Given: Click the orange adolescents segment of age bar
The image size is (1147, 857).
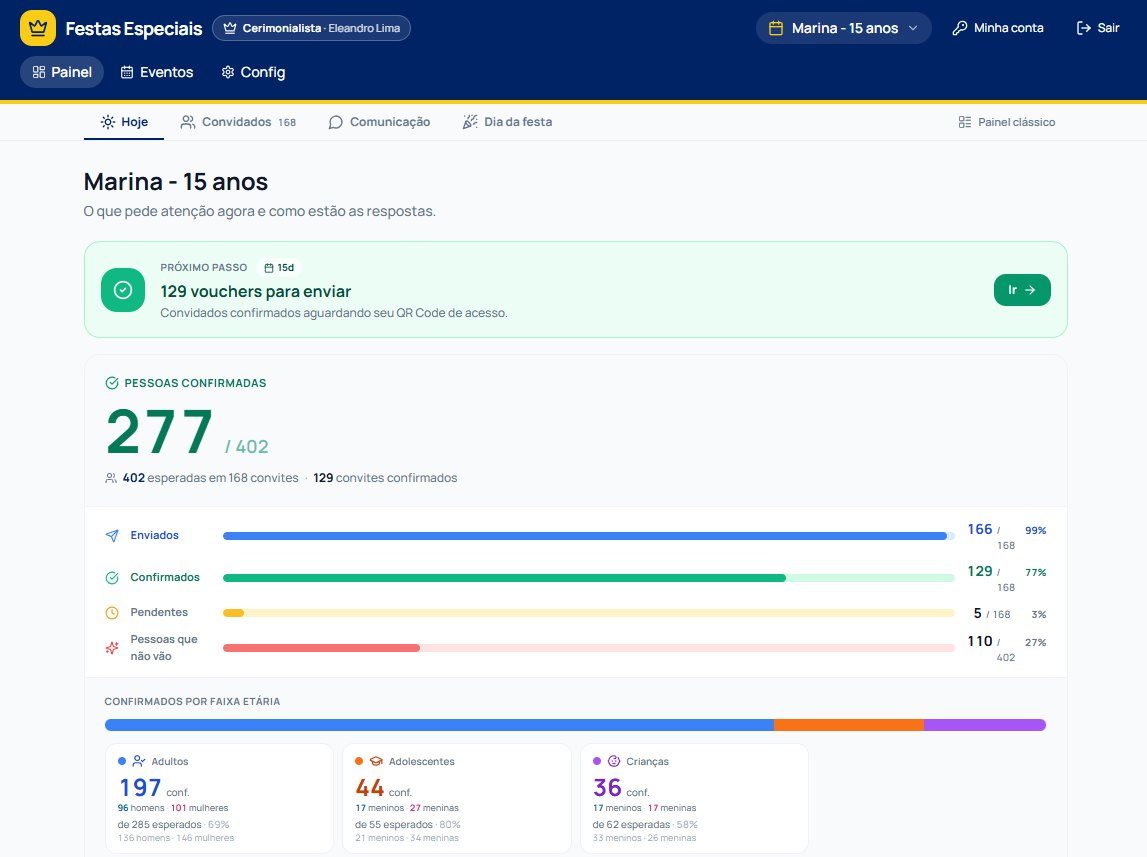Looking at the screenshot, I should pos(849,725).
